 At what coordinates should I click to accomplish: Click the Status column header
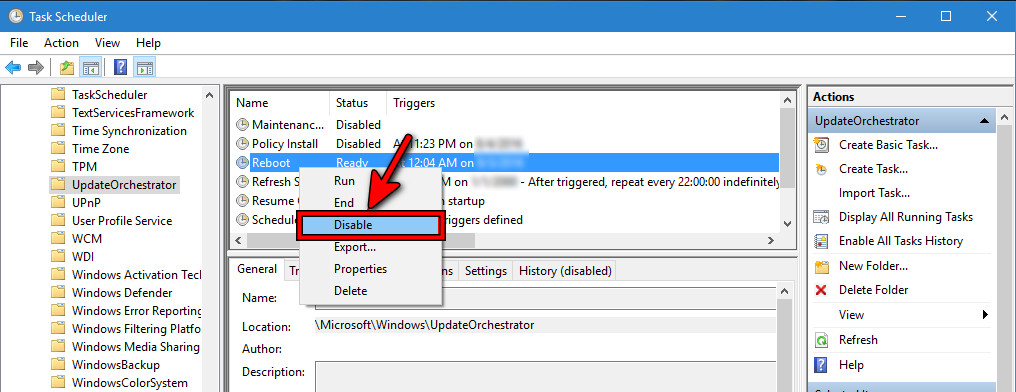pyautogui.click(x=358, y=103)
